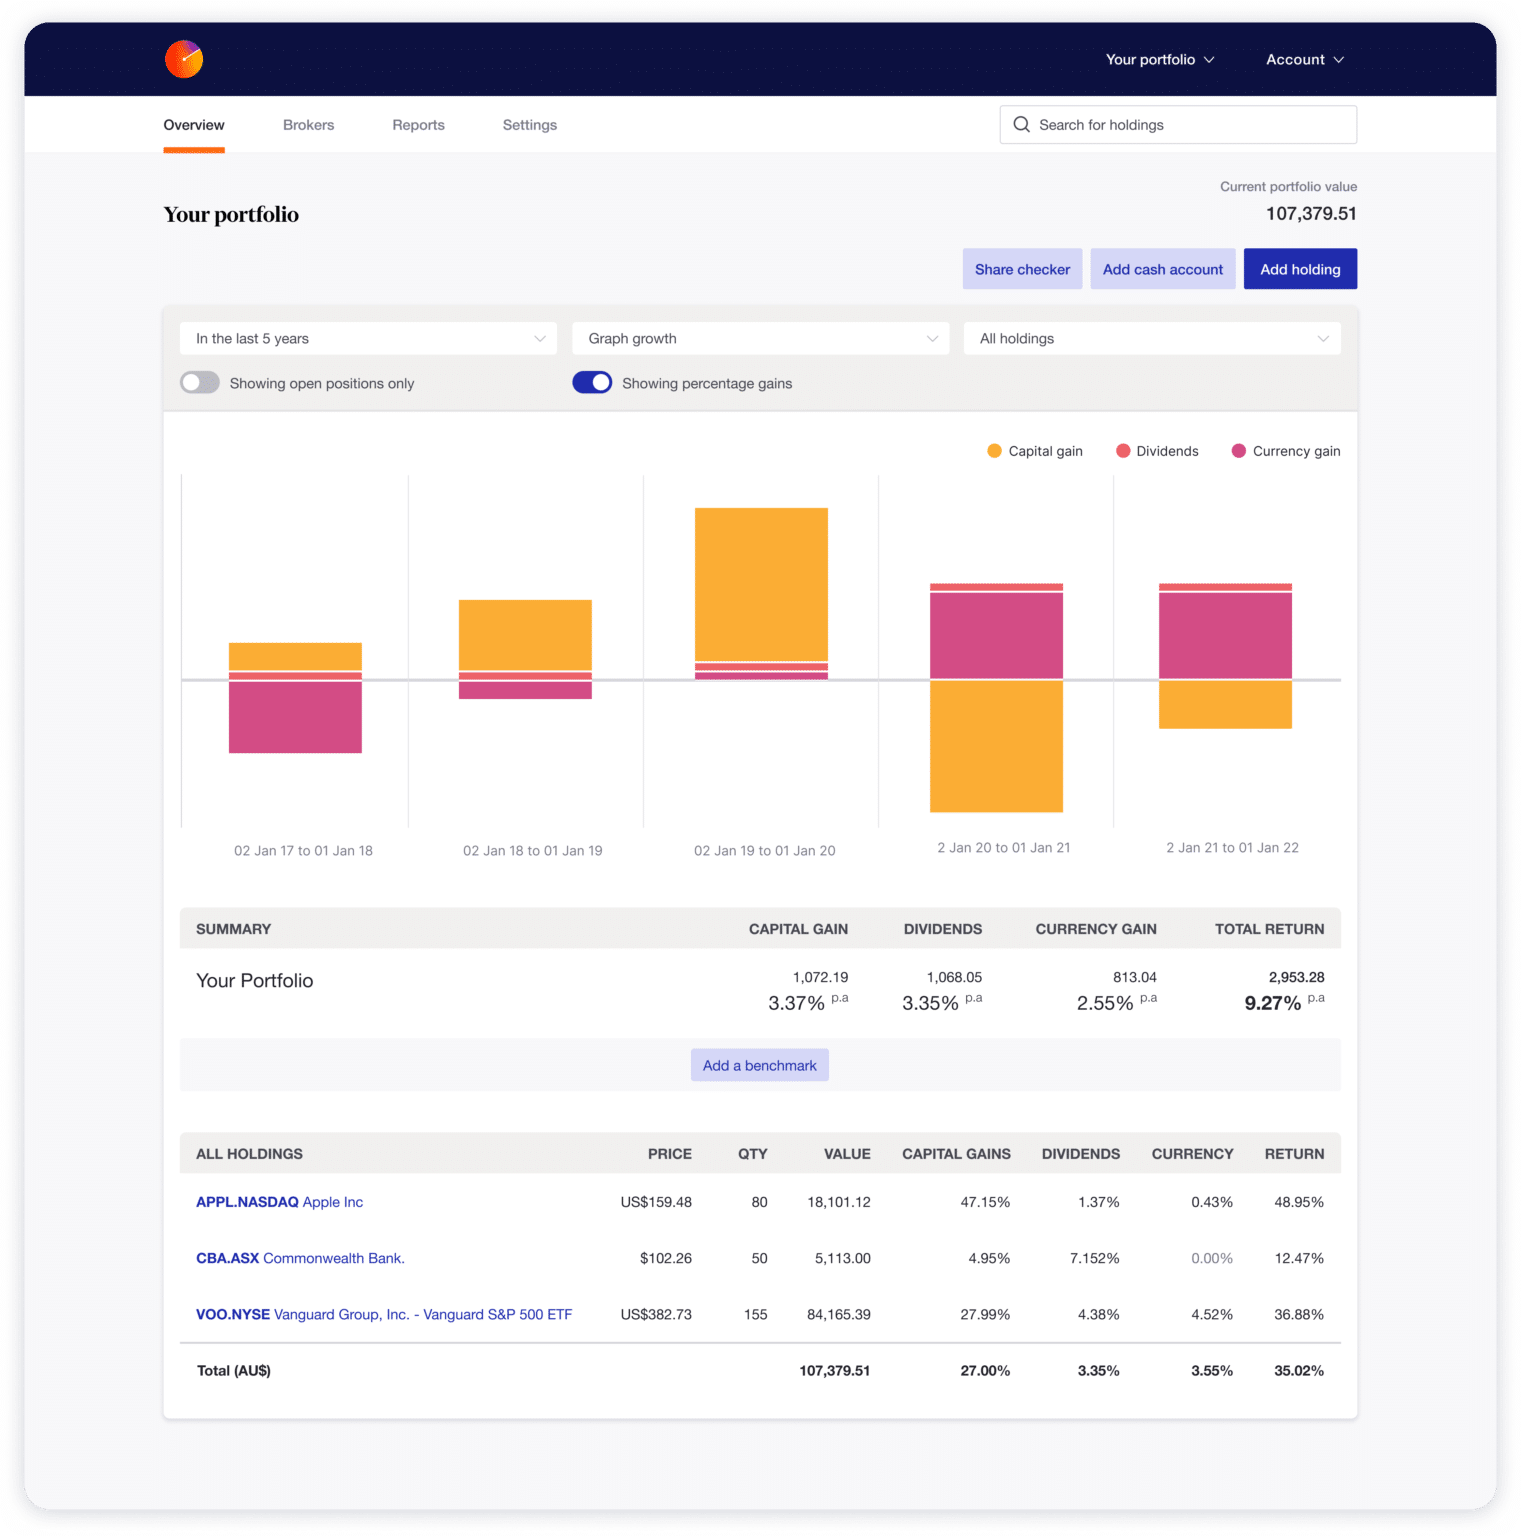Click the Add a benchmark button

click(x=759, y=1064)
